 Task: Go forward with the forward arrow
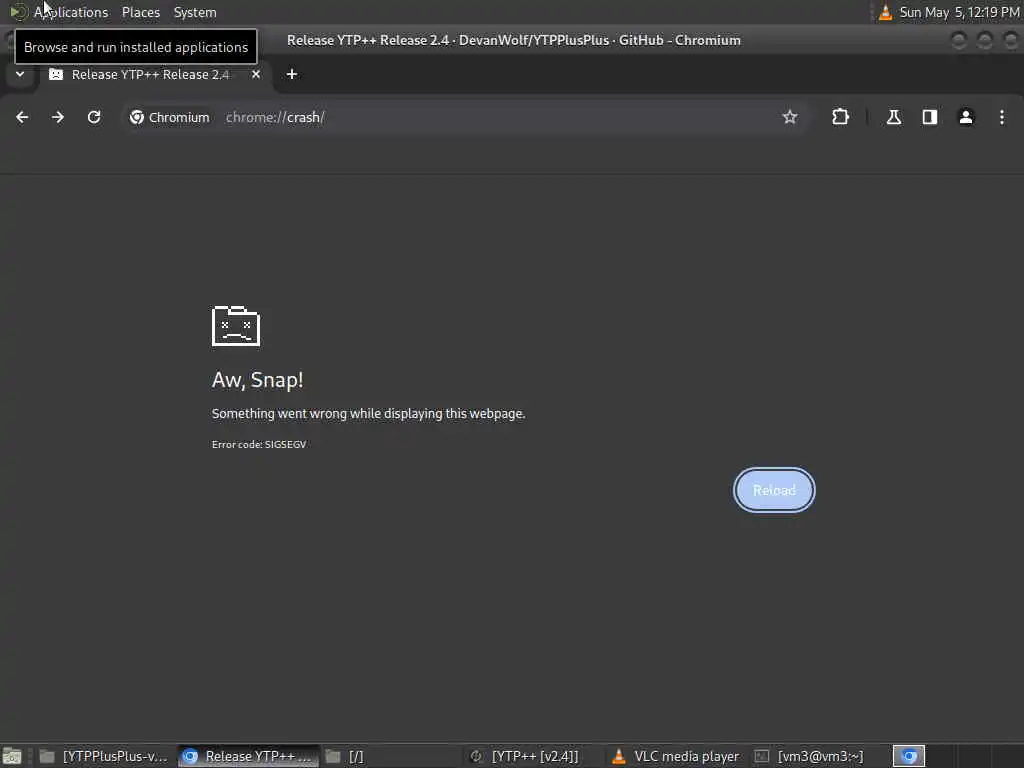tap(58, 117)
